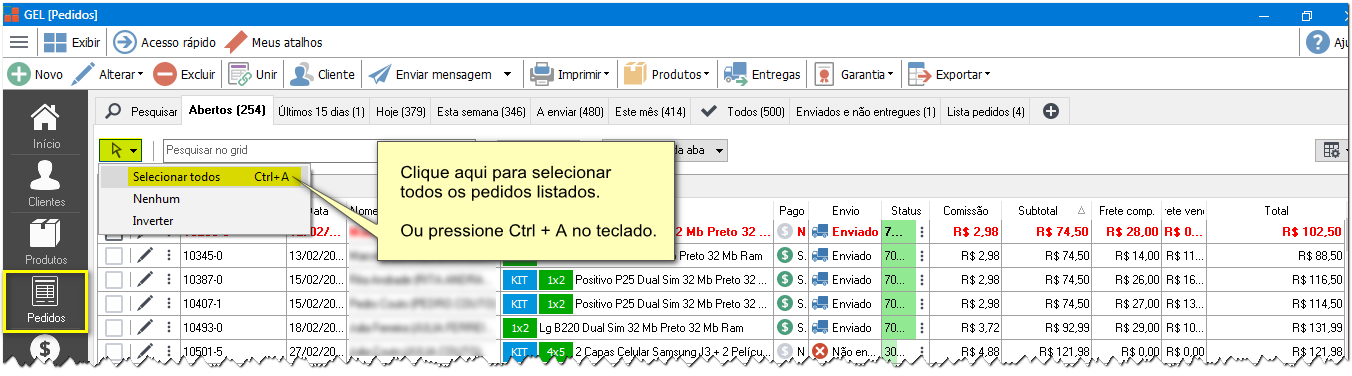Open the Alterar dropdown
This screenshot has height=376, width=1352.
tap(108, 74)
